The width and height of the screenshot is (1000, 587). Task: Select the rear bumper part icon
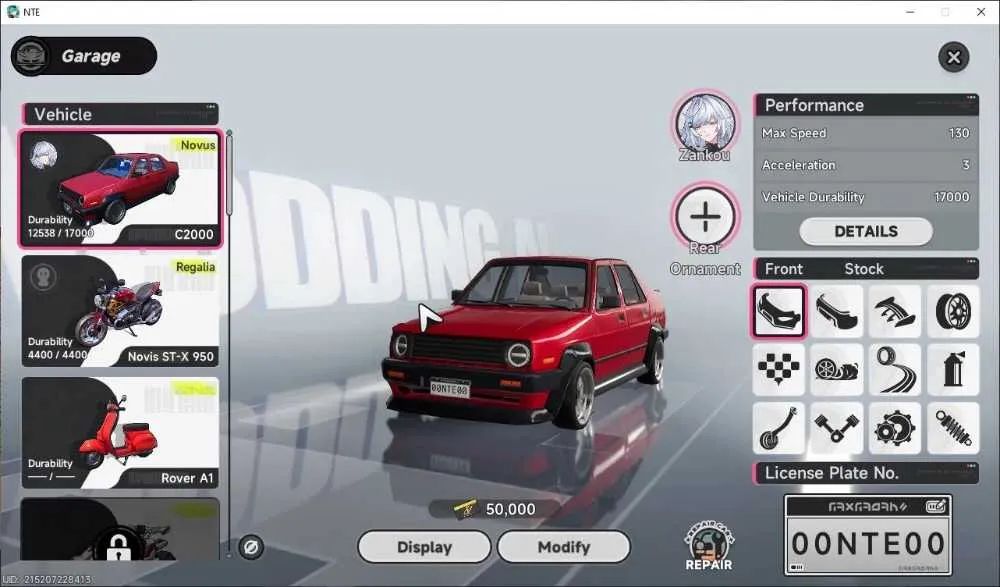click(x=837, y=311)
